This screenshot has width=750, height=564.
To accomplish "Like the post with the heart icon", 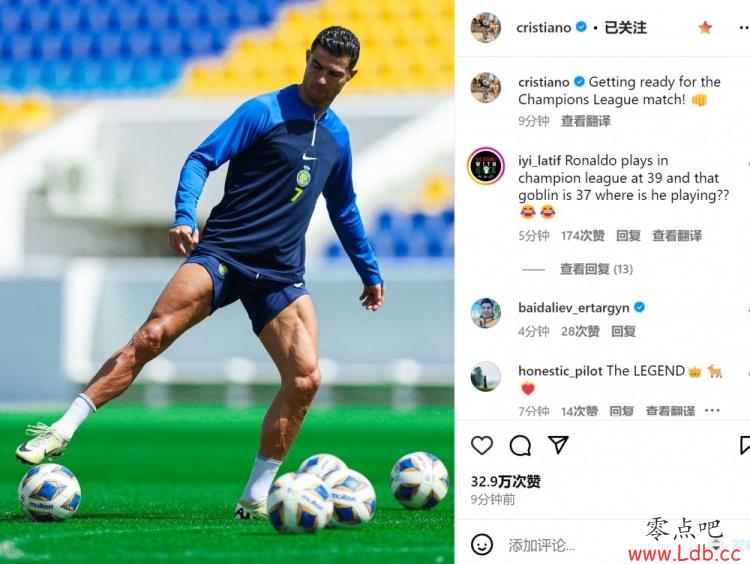I will tap(482, 445).
